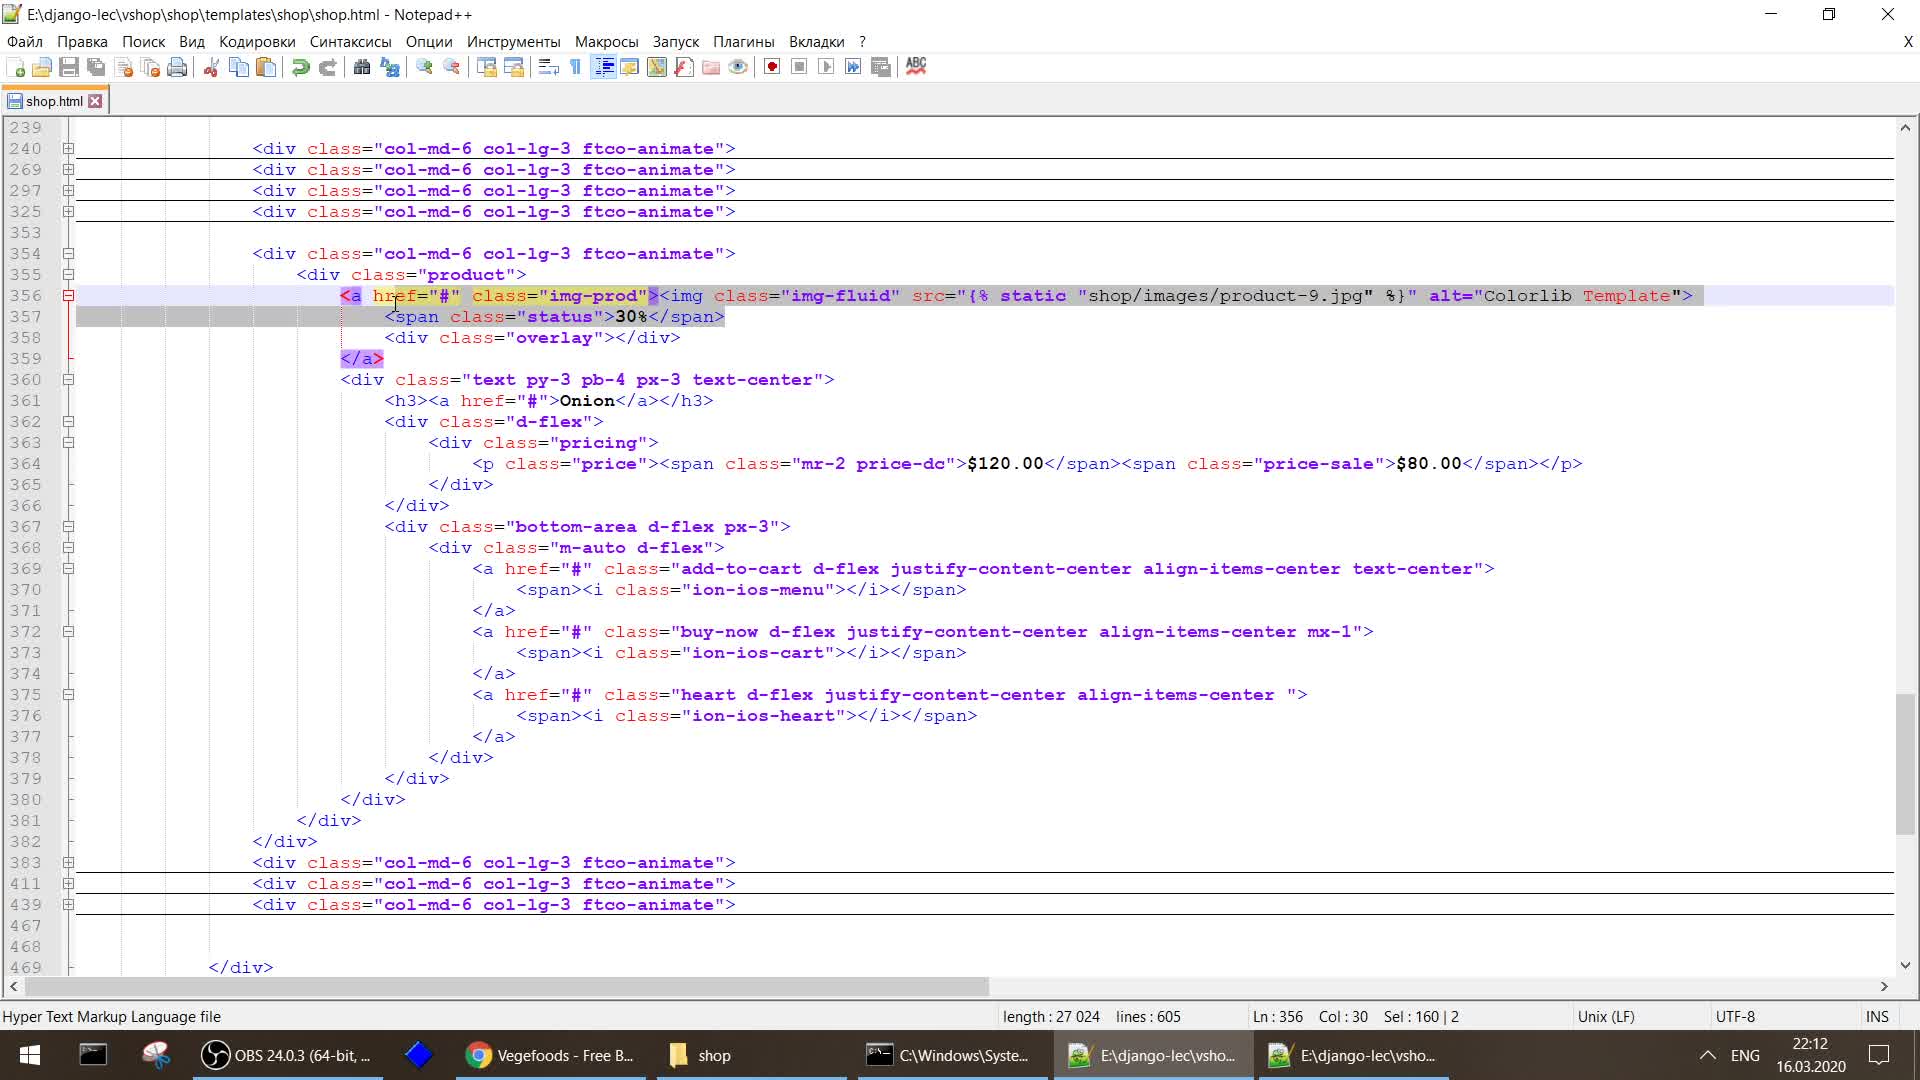The width and height of the screenshot is (1920, 1080).
Task: Toggle Show All Characters pilcrow button
Action: coord(575,67)
